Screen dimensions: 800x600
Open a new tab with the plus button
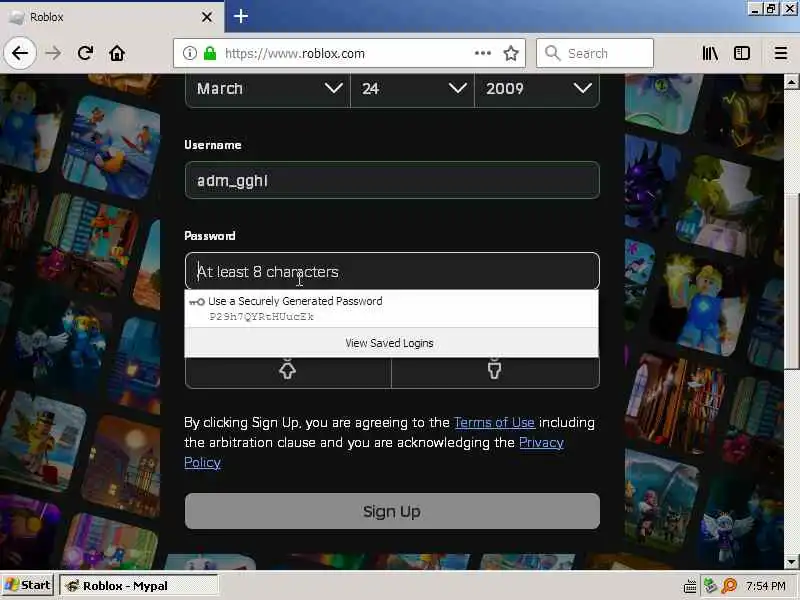[241, 16]
